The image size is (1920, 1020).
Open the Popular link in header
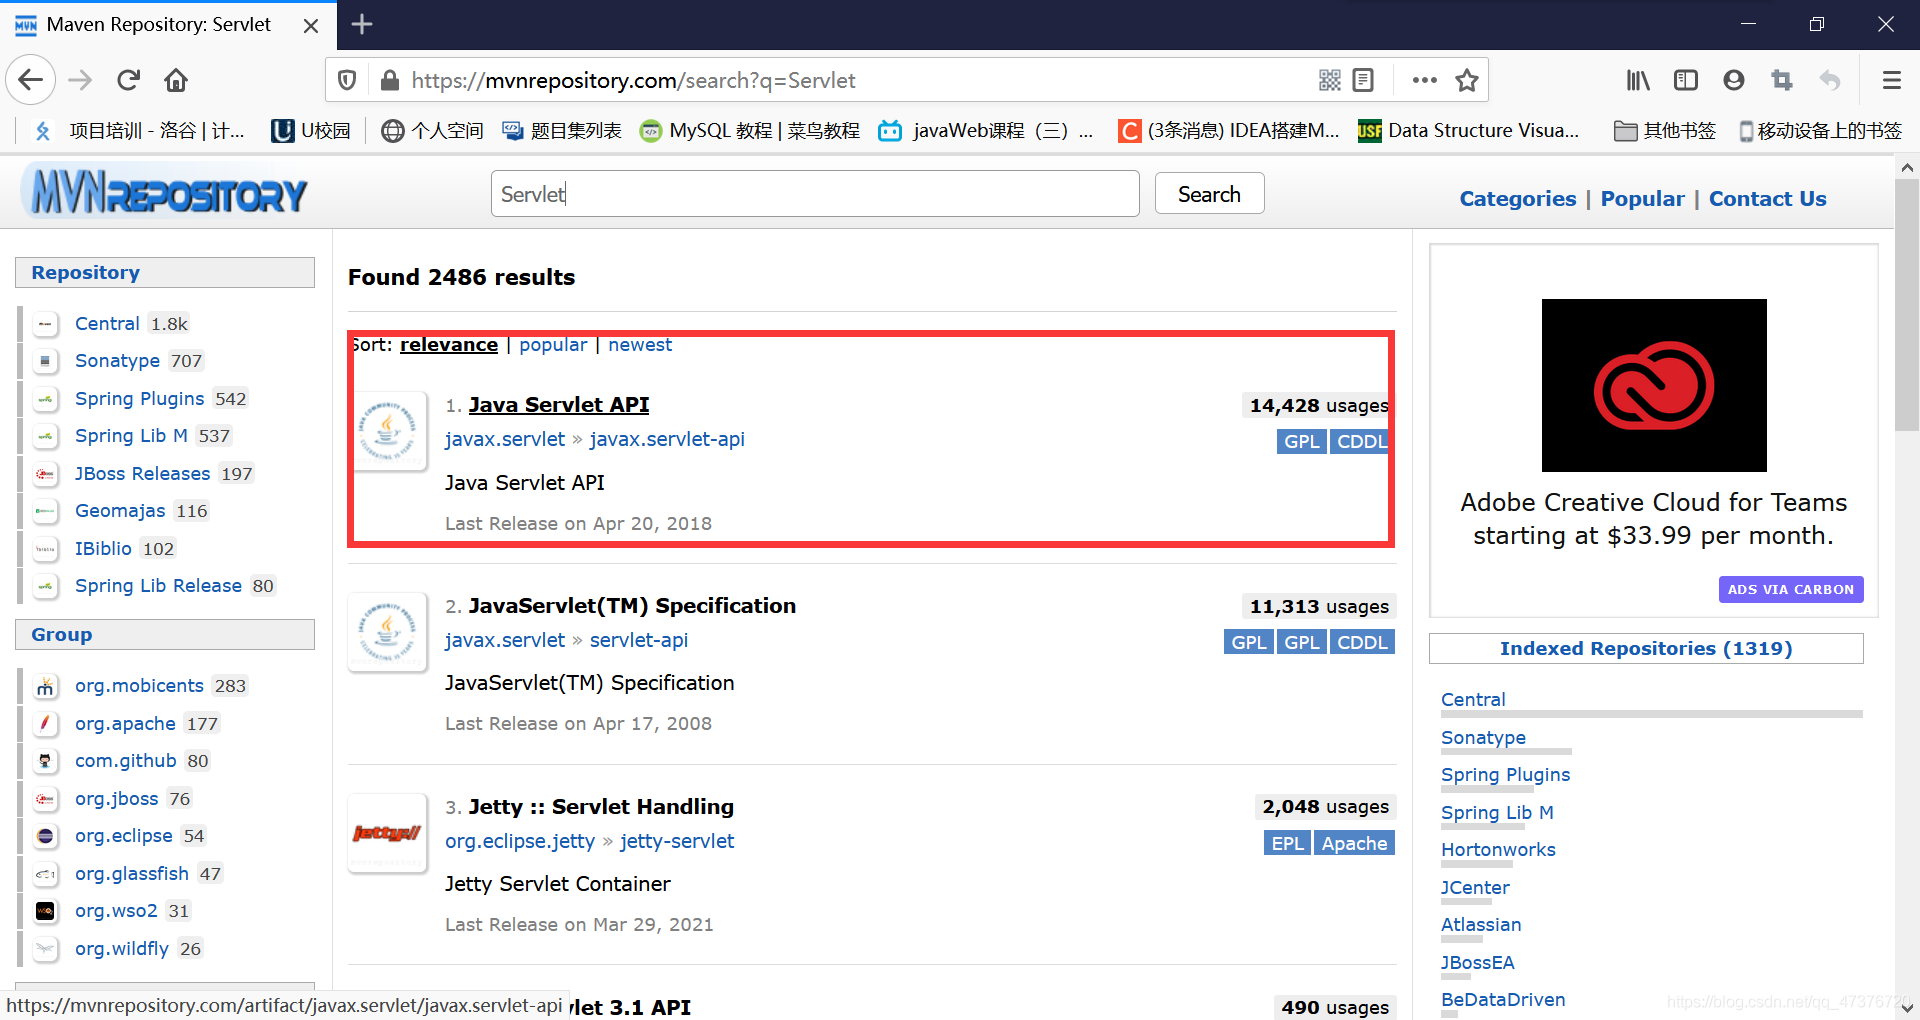coord(1642,199)
